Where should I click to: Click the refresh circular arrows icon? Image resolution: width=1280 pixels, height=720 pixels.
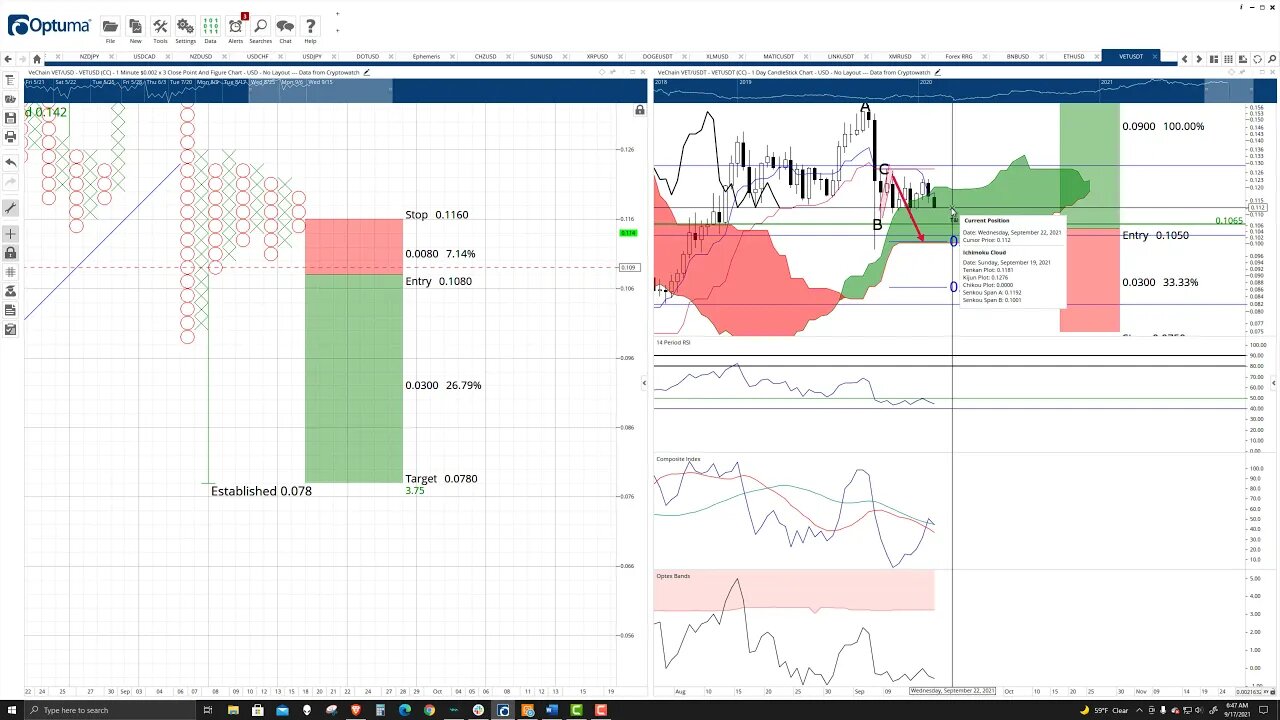click(1257, 59)
